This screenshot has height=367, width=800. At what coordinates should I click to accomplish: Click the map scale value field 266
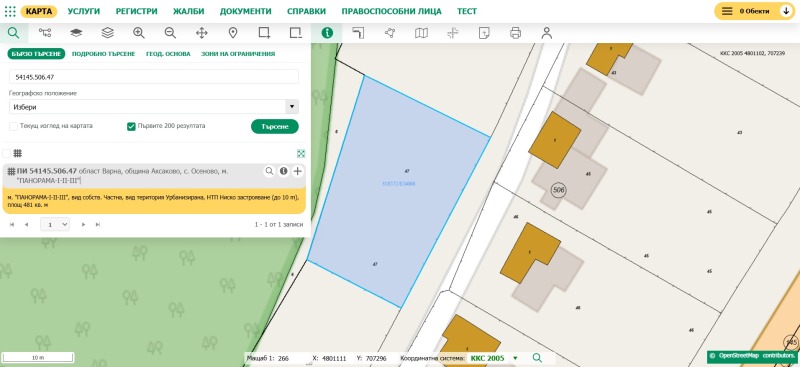pos(284,358)
